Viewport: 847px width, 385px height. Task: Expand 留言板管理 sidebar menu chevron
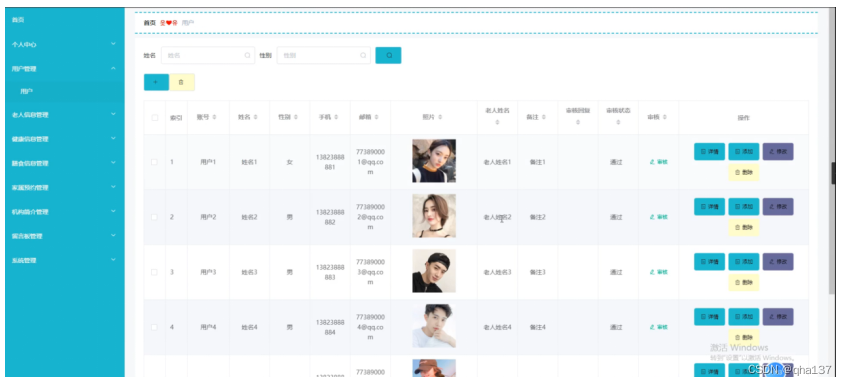[x=113, y=235]
